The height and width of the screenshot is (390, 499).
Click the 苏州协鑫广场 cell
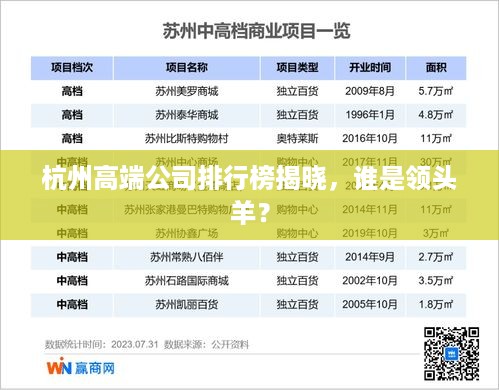(187, 233)
